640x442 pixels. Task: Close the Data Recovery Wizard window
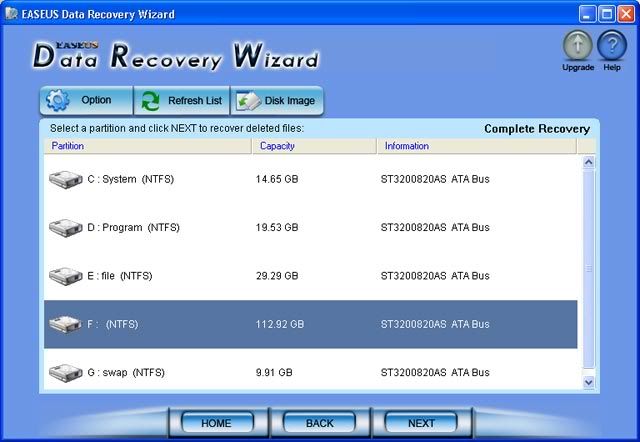click(626, 14)
